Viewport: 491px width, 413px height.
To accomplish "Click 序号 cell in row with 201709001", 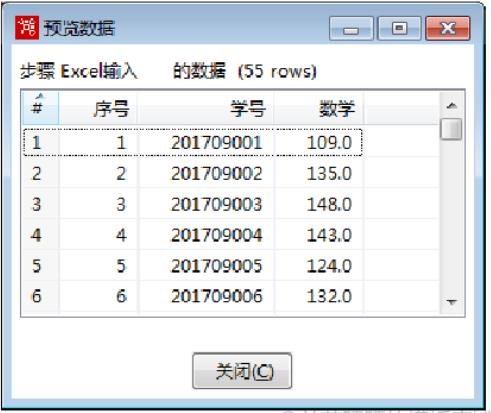I will coord(98,143).
